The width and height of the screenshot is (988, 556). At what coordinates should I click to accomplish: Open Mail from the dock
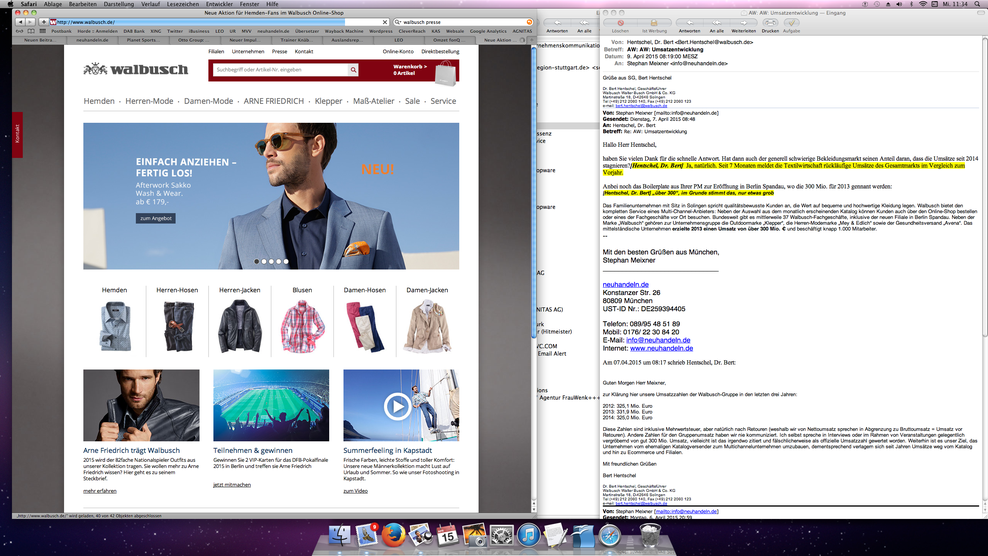tap(367, 536)
